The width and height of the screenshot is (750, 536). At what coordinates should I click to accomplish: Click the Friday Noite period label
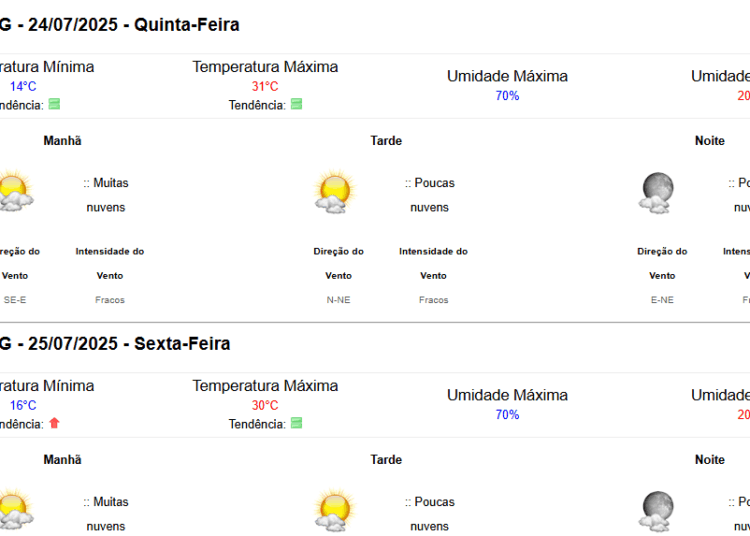click(x=710, y=459)
